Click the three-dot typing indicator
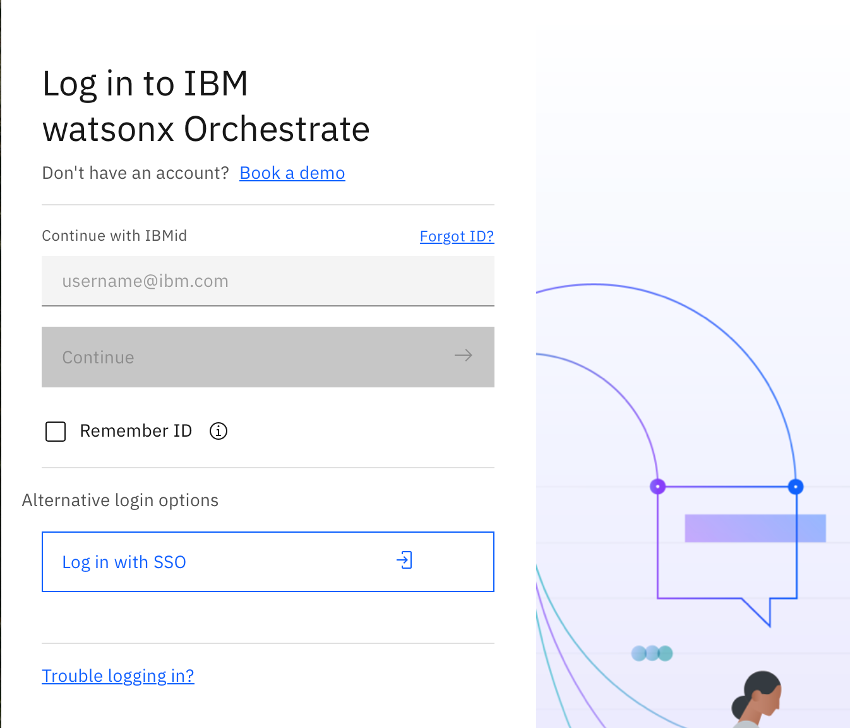Screen dimensions: 850x728 [x=652, y=653]
